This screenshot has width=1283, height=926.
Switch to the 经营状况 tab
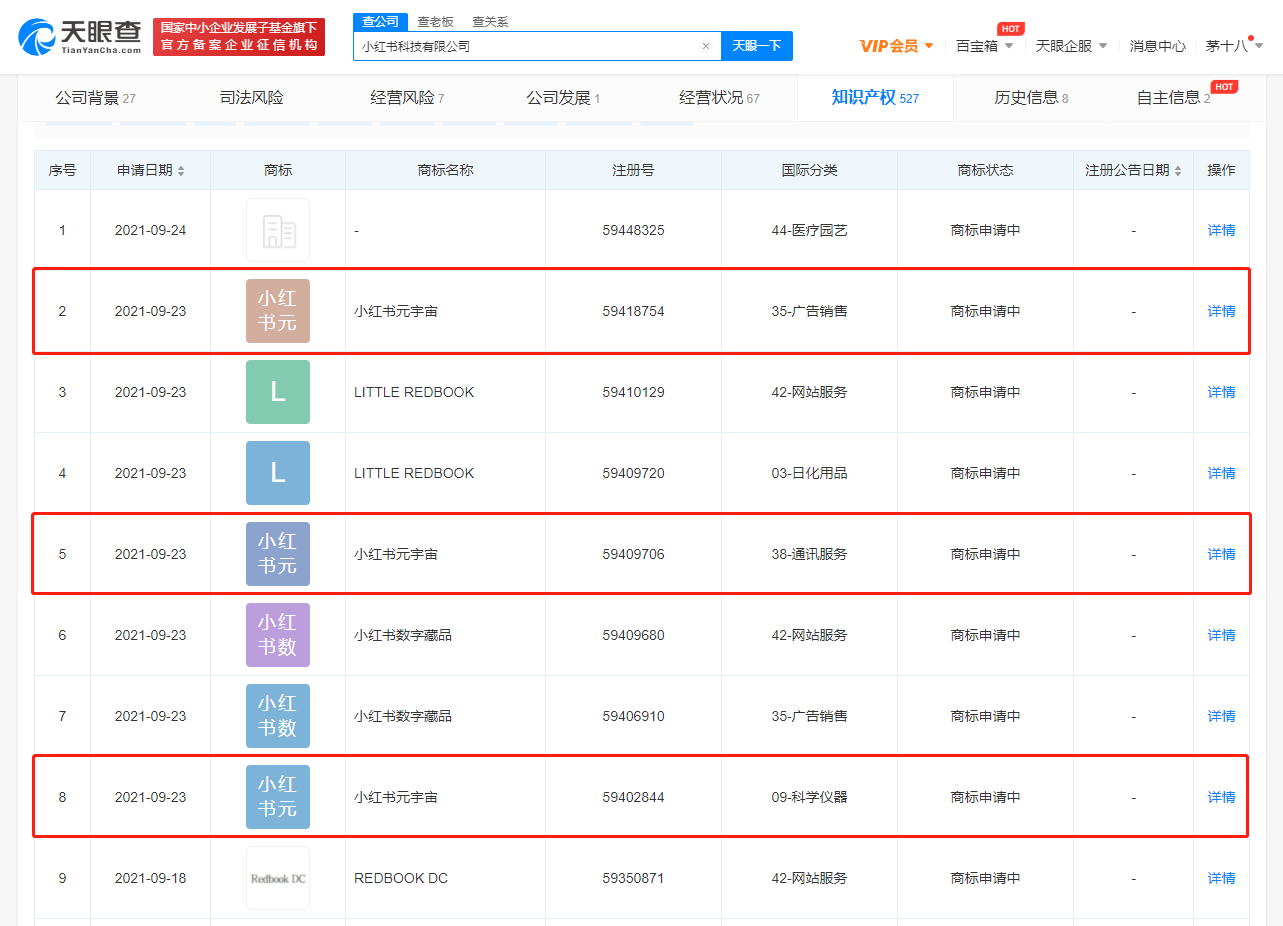[719, 98]
